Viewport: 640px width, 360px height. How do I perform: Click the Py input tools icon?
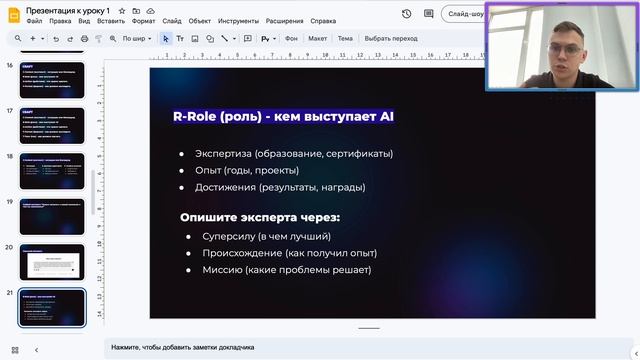[x=265, y=39]
